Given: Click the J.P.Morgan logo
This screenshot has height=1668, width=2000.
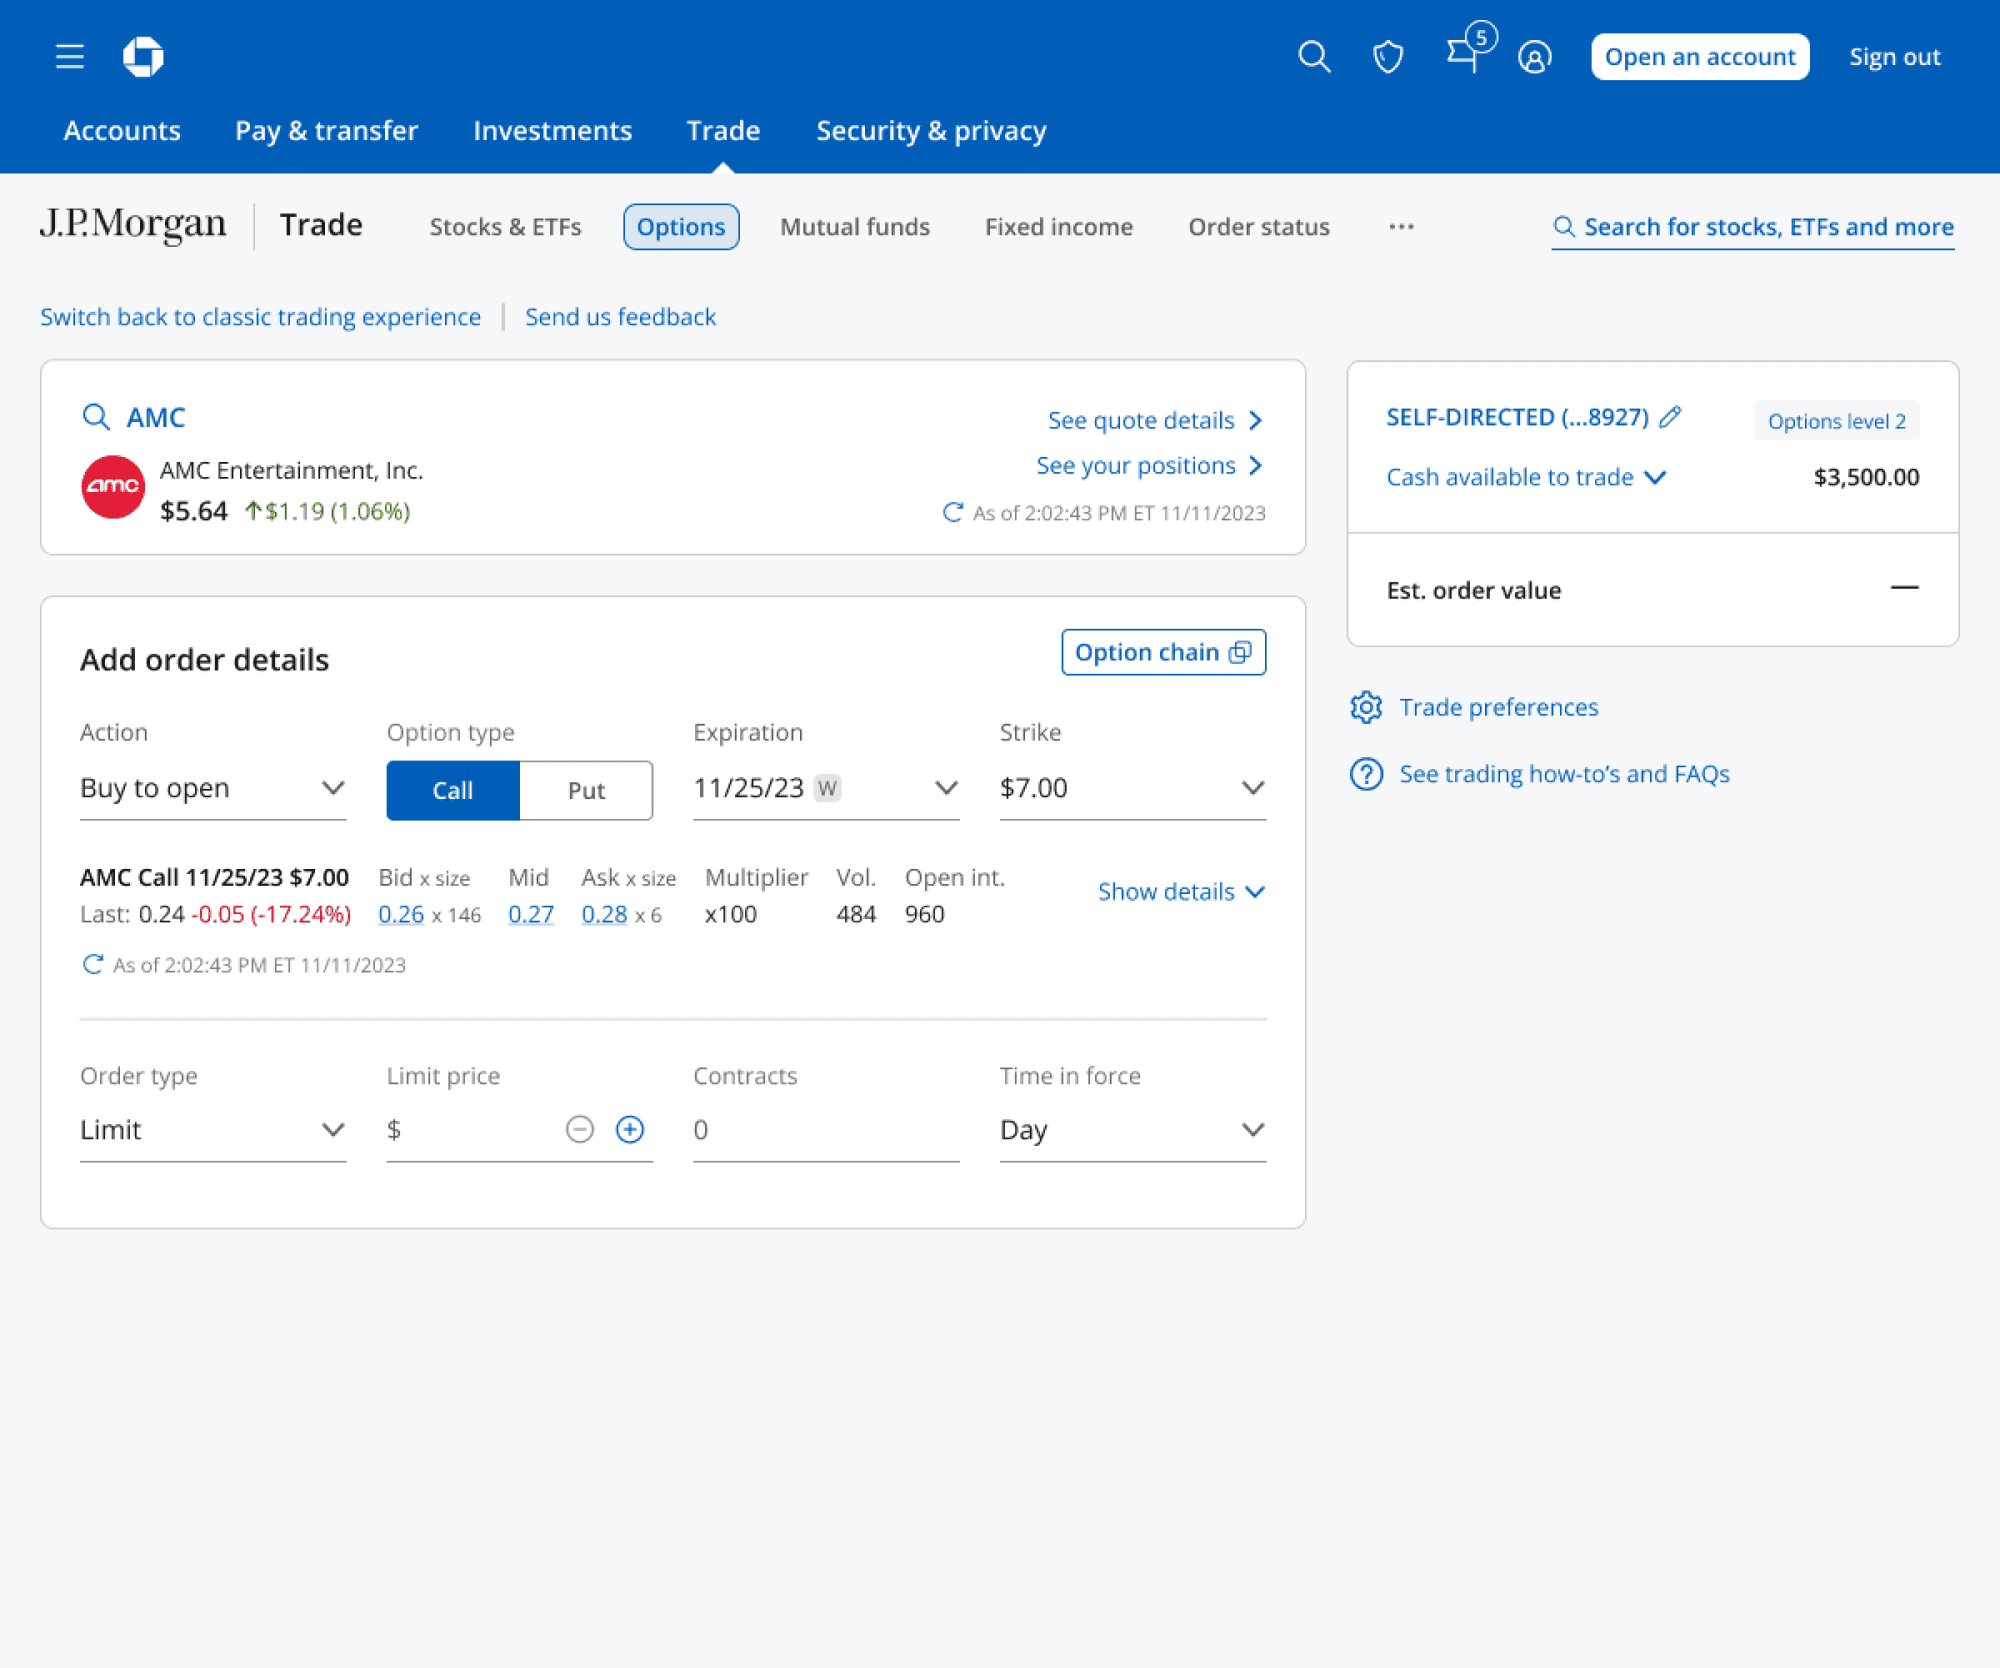Looking at the screenshot, I should pyautogui.click(x=133, y=224).
